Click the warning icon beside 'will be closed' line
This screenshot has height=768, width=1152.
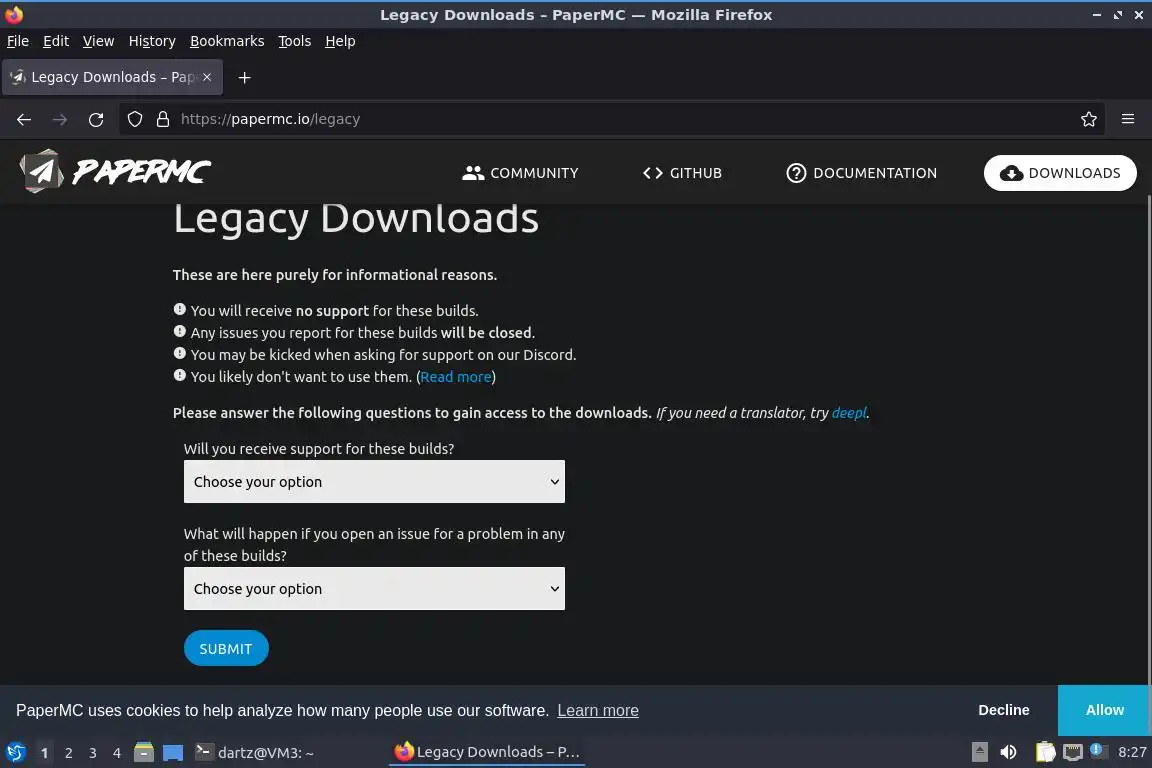click(x=179, y=331)
